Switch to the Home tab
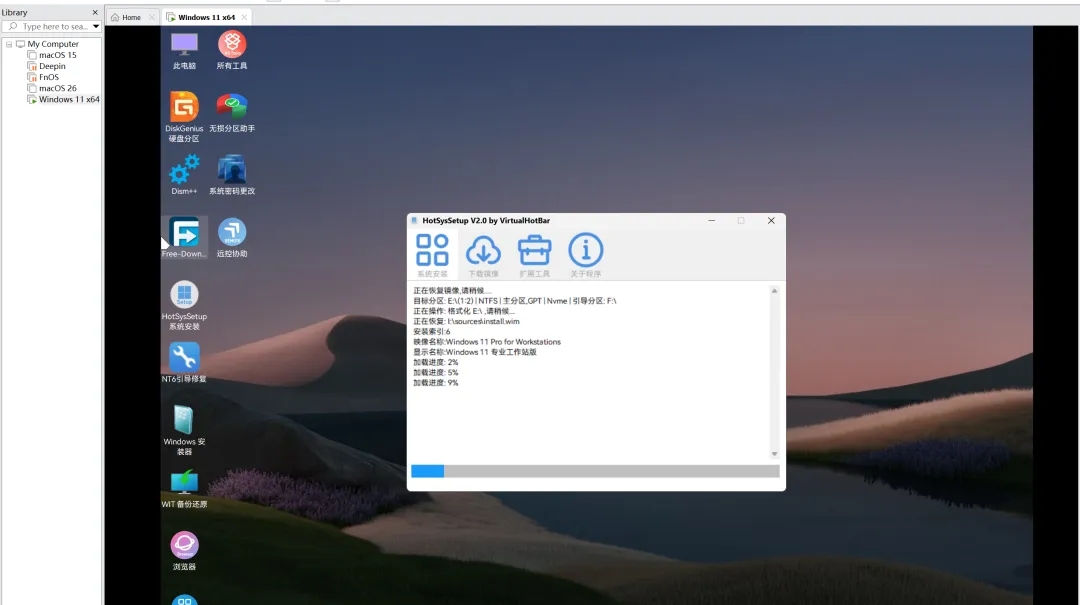Screen dimensions: 1080x605 pyautogui.click(x=126, y=17)
